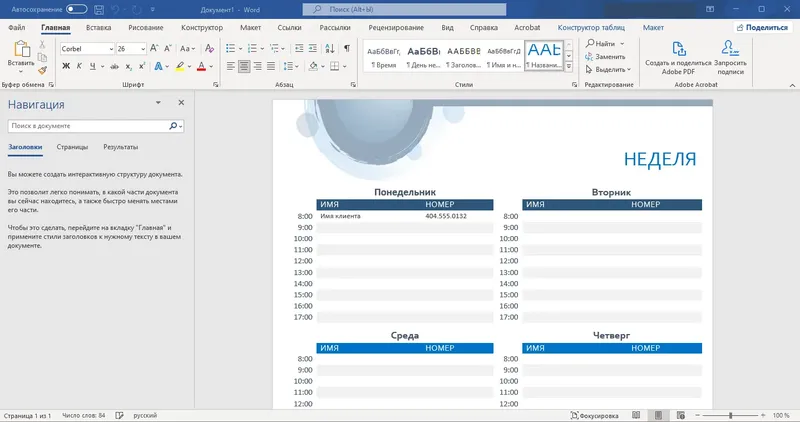Click the Cut scissors icon

42,45
